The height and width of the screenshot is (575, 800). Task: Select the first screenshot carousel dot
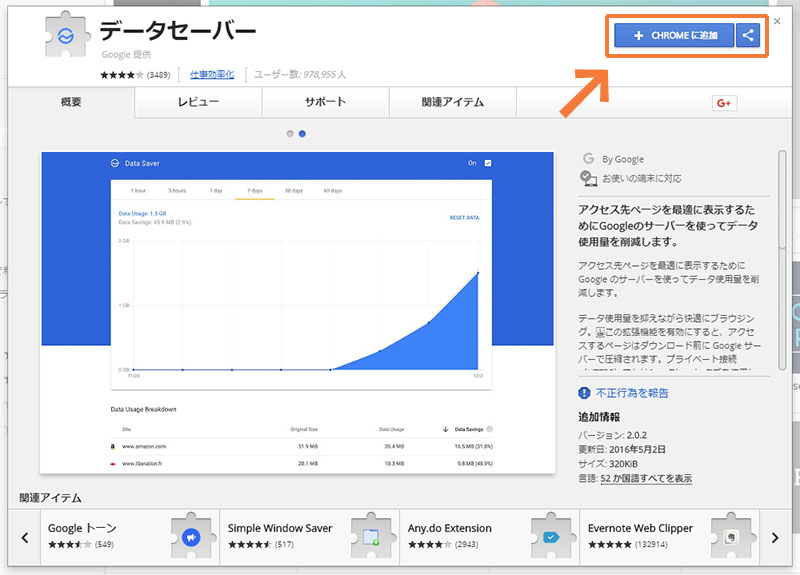click(290, 134)
